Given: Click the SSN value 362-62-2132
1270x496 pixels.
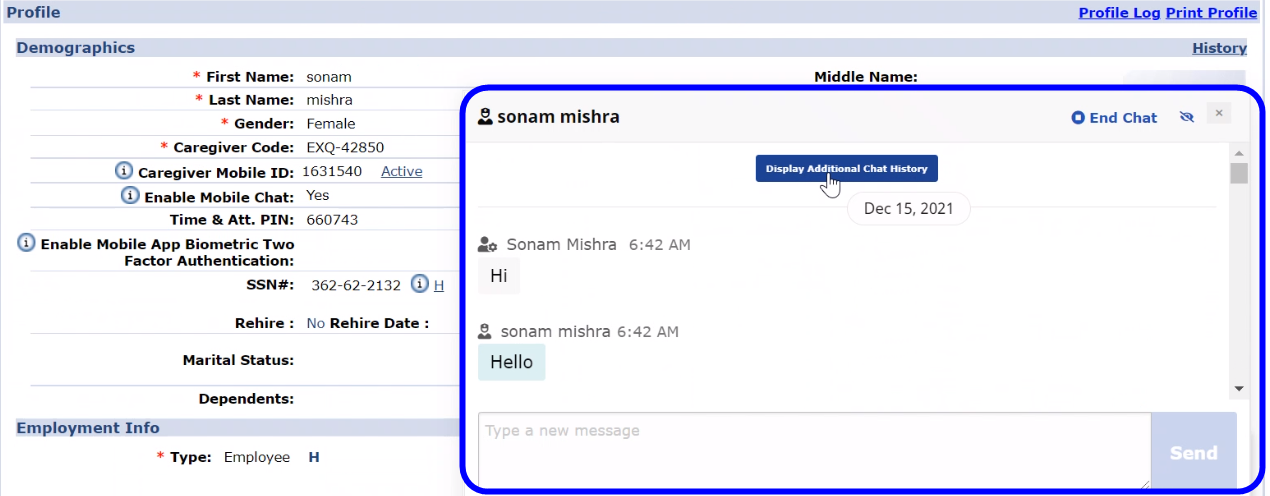Looking at the screenshot, I should pos(356,285).
